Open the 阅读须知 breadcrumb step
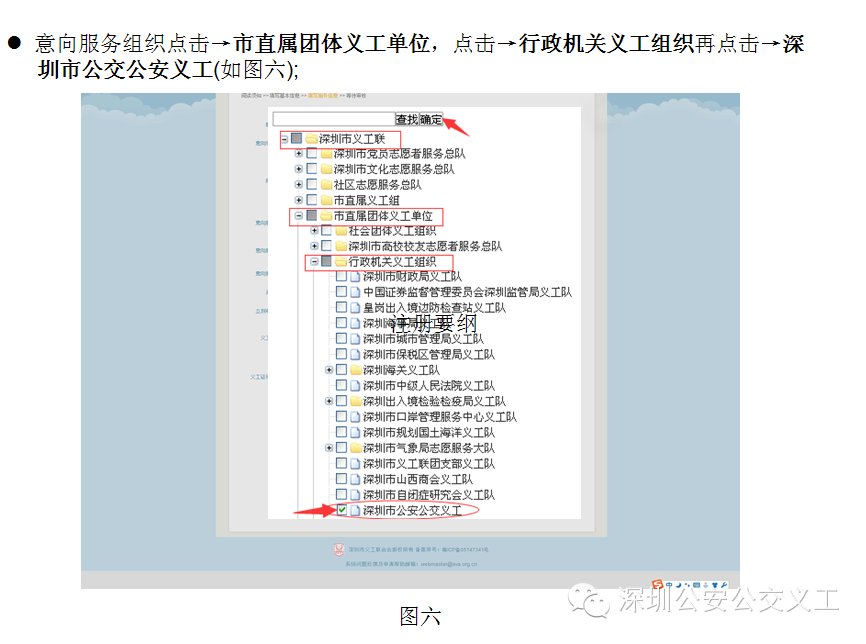Image resolution: width=866 pixels, height=644 pixels. 253,96
